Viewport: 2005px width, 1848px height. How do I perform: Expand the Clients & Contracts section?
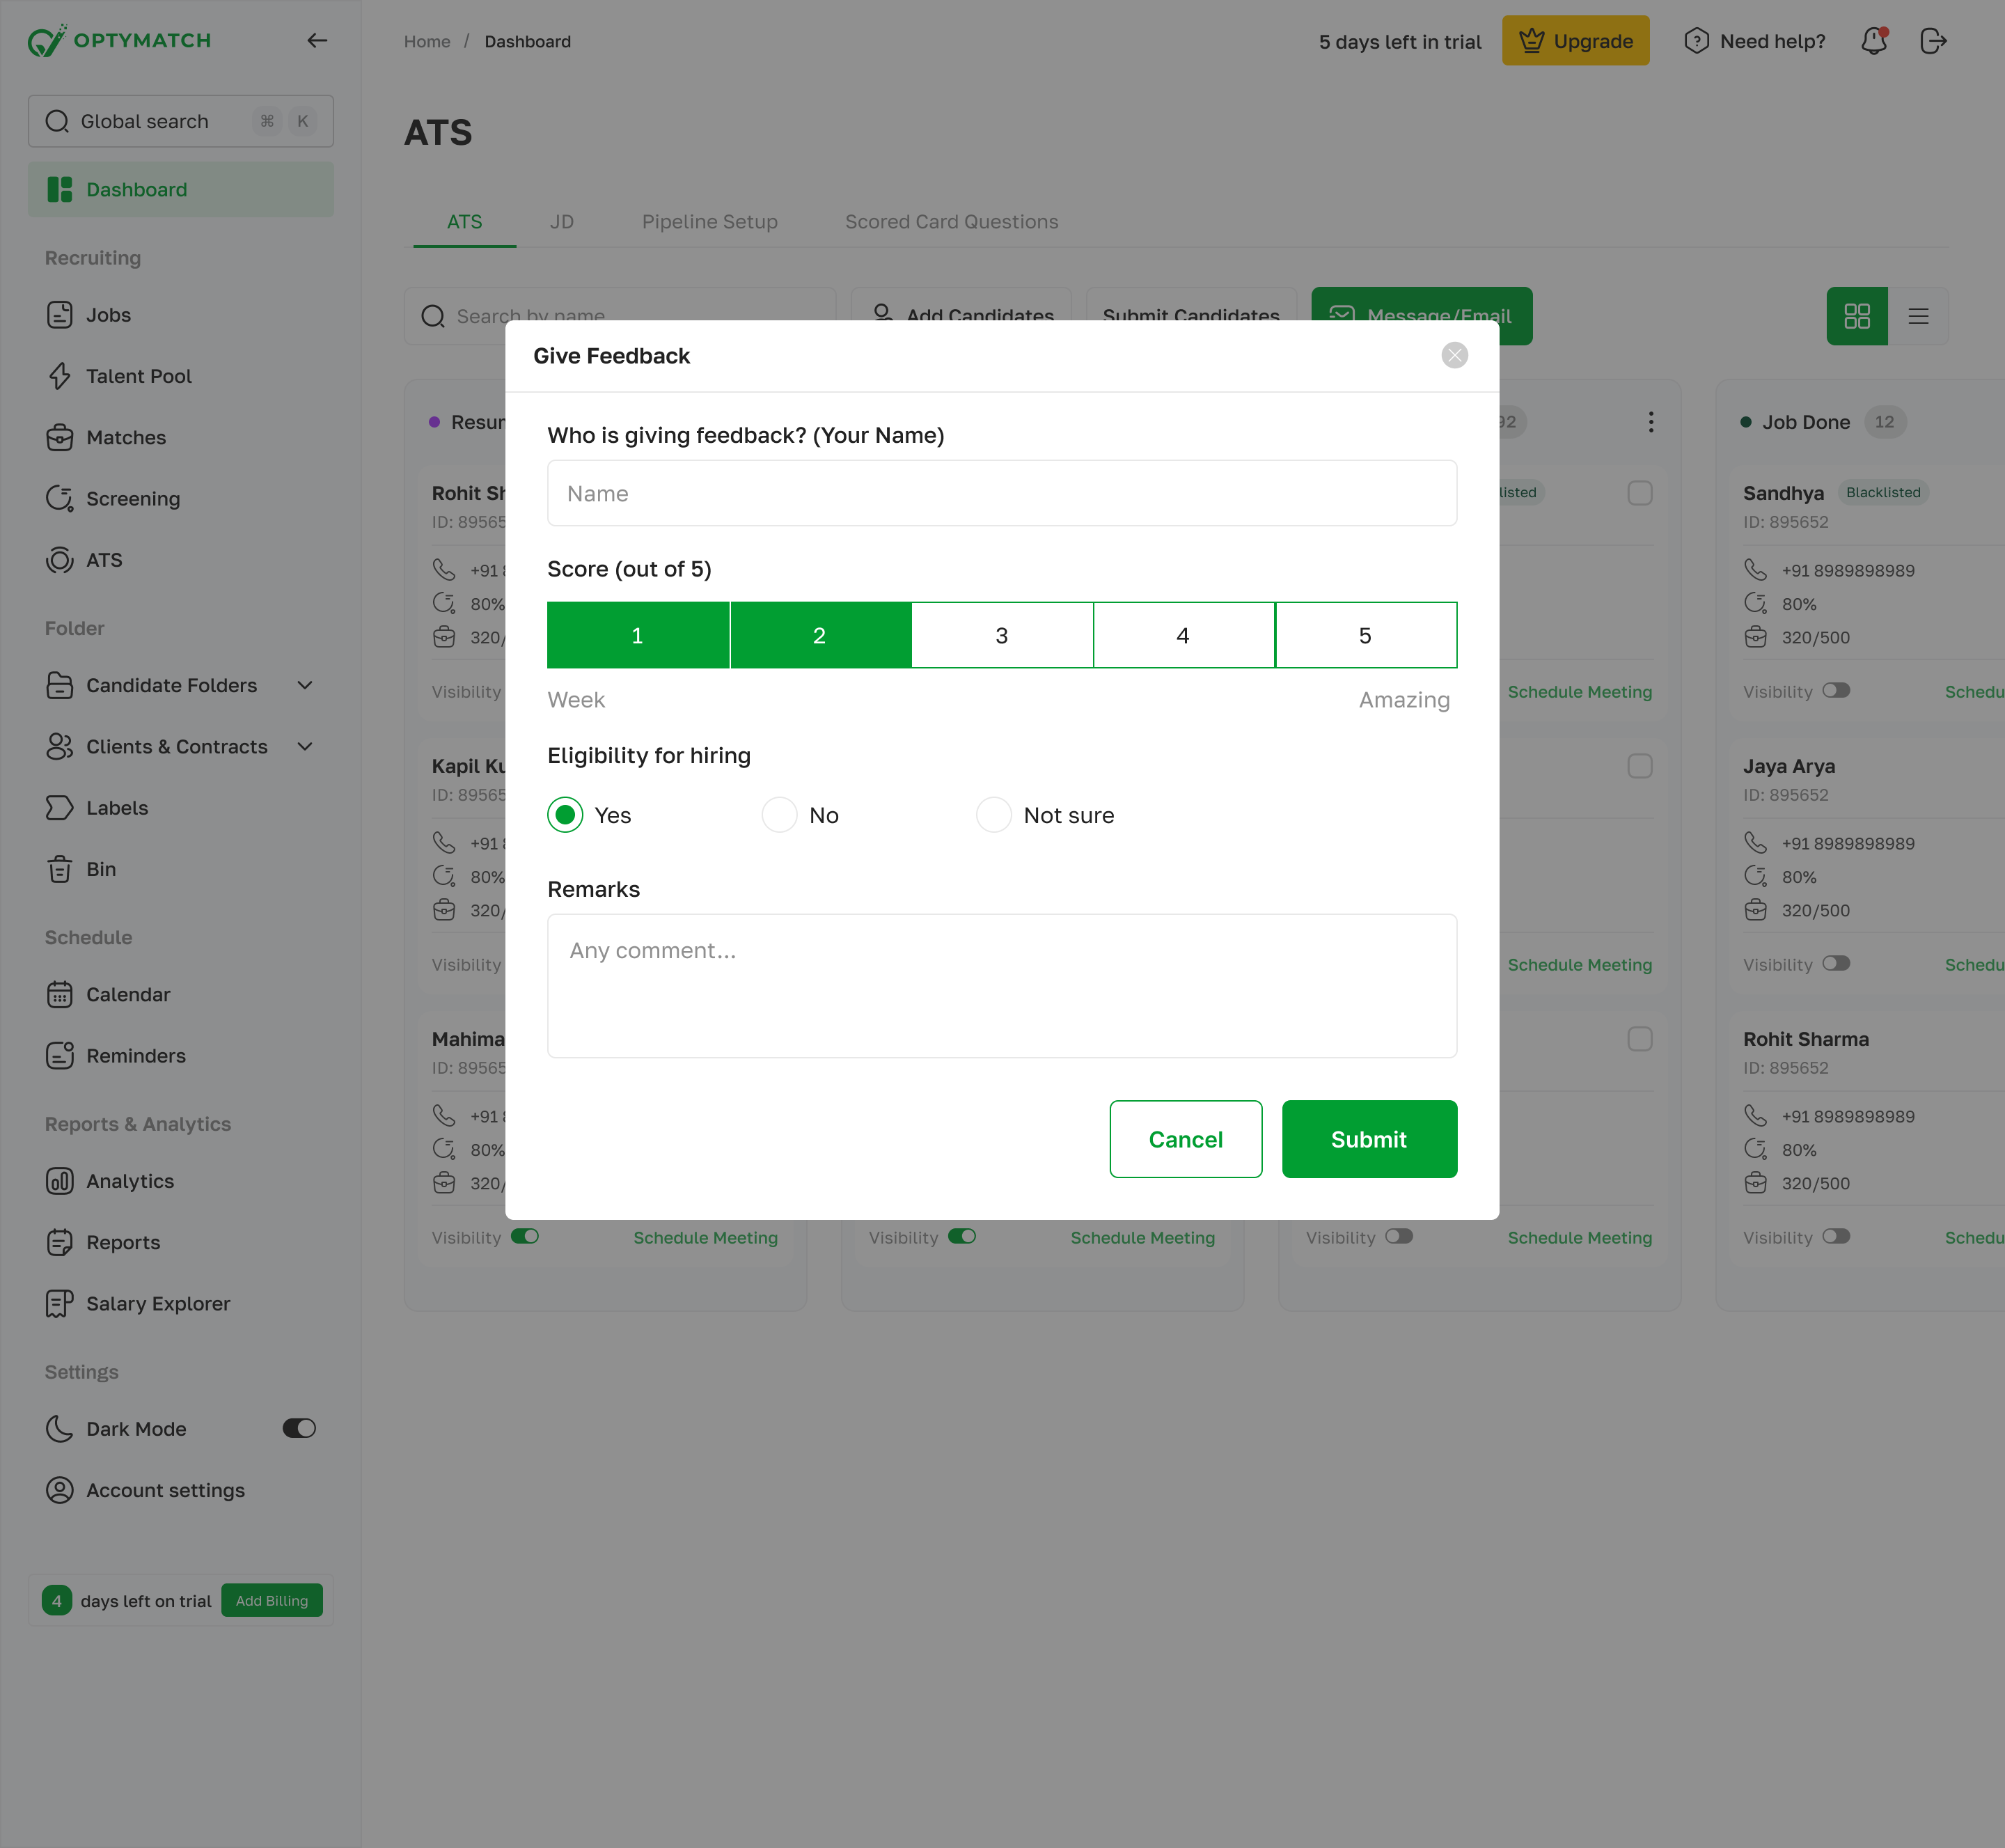pyautogui.click(x=305, y=746)
